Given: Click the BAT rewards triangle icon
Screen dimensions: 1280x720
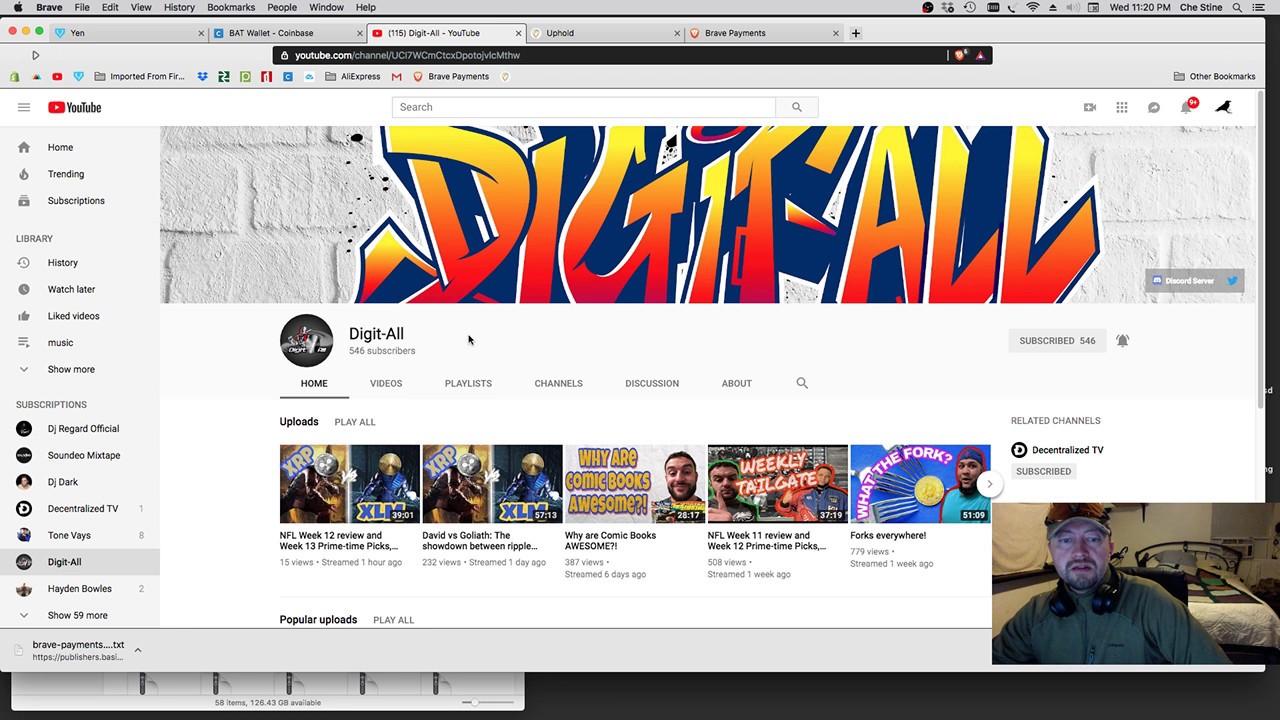Looking at the screenshot, I should pyautogui.click(x=980, y=55).
